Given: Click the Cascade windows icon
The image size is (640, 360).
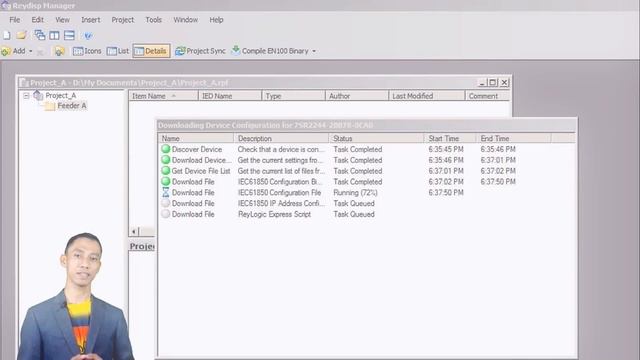Looking at the screenshot, I should click(x=40, y=35).
